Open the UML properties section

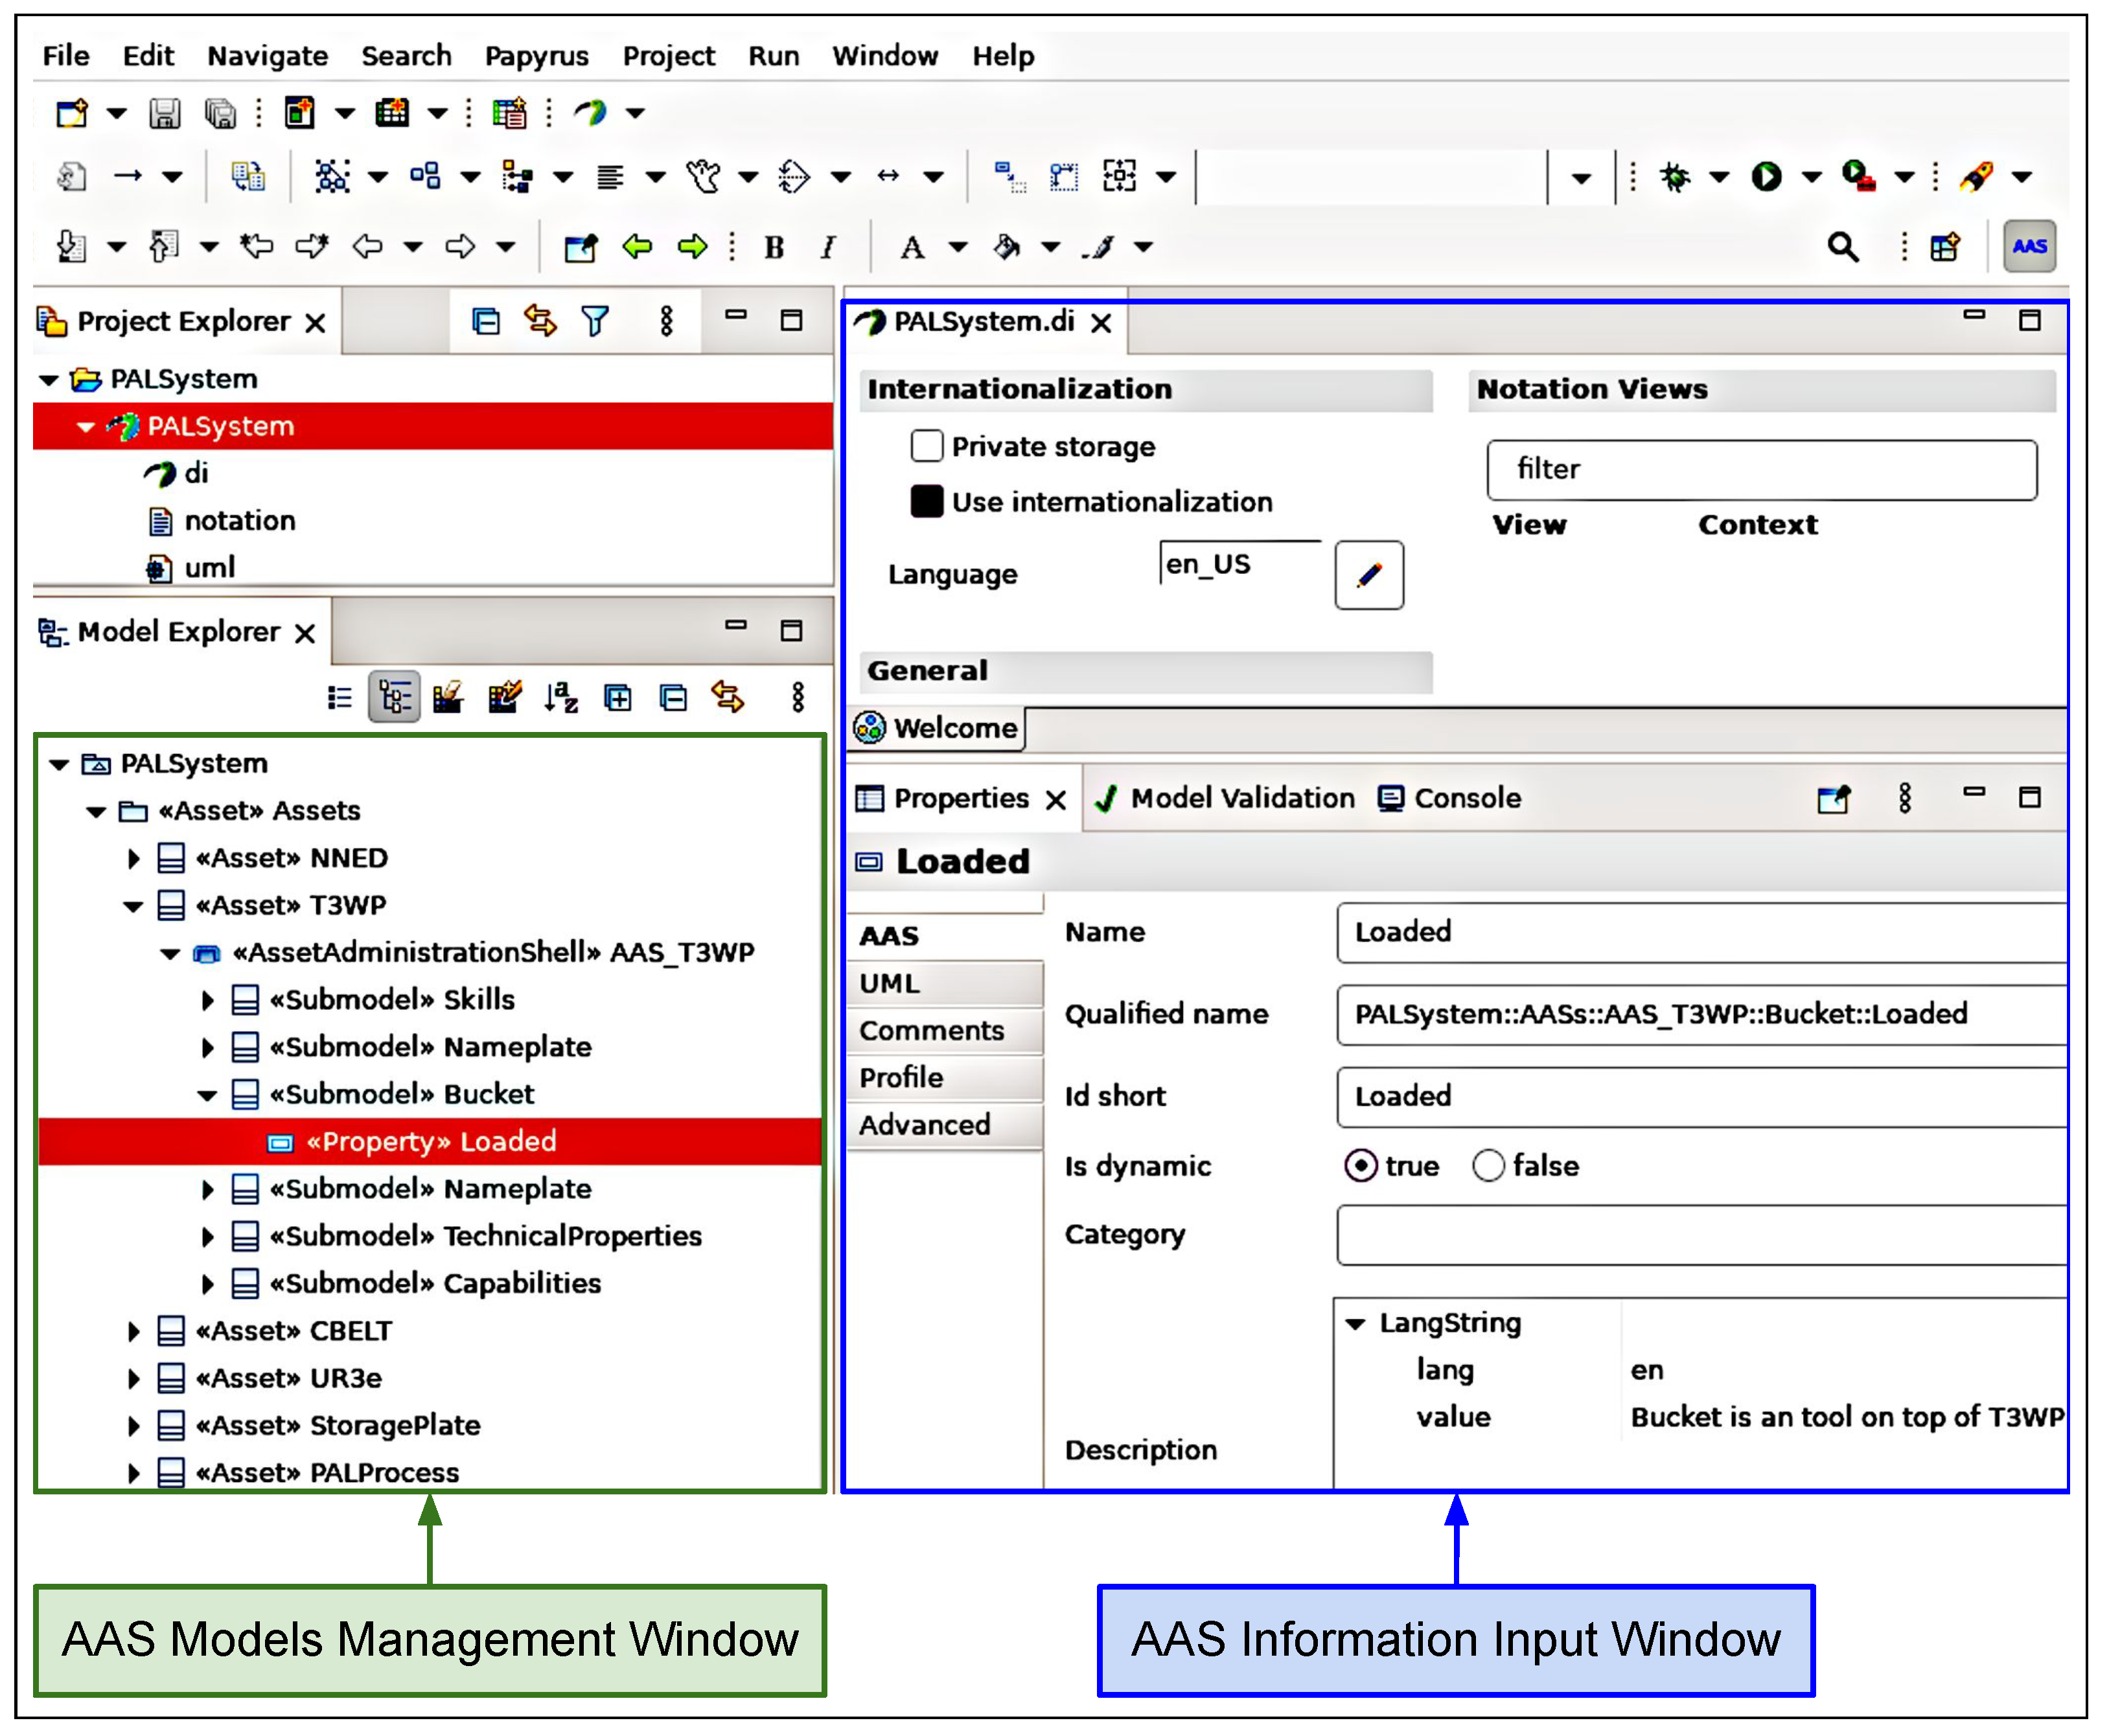(x=889, y=983)
